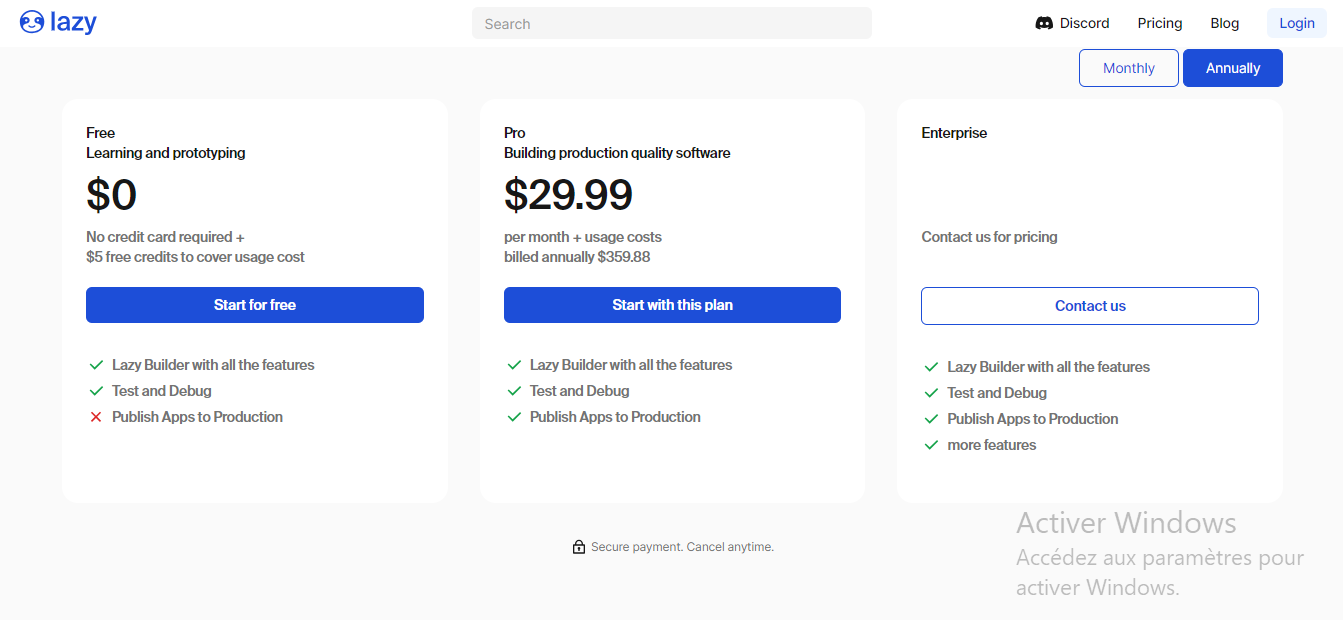
Task: Click the $29.99 price text
Action: point(568,195)
